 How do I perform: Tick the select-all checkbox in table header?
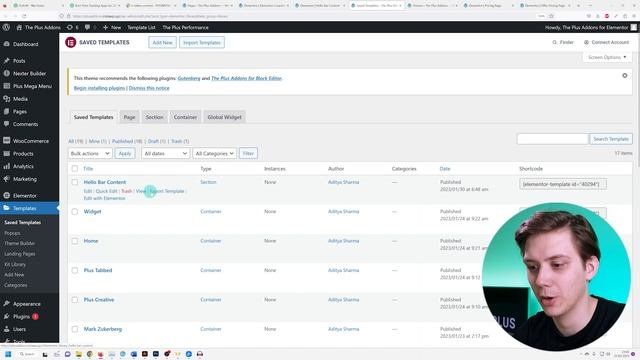(x=75, y=169)
